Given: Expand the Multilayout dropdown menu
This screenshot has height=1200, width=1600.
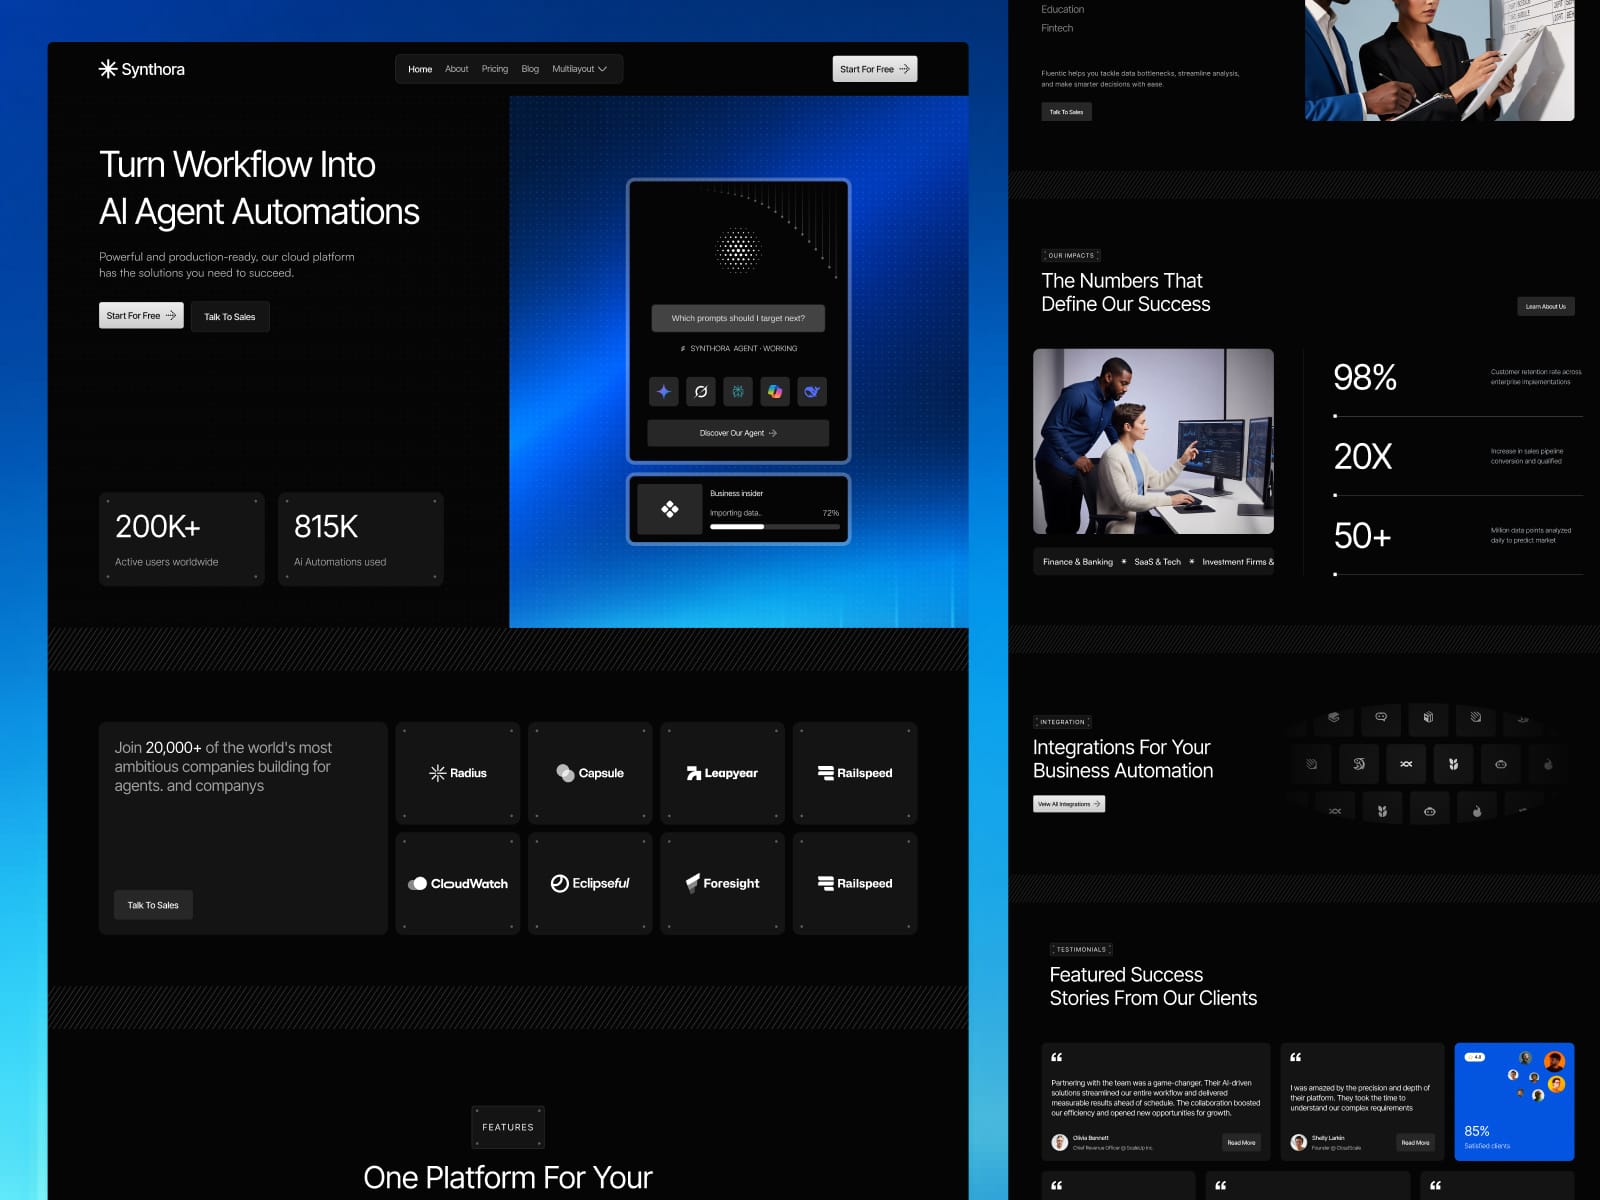Looking at the screenshot, I should [579, 69].
